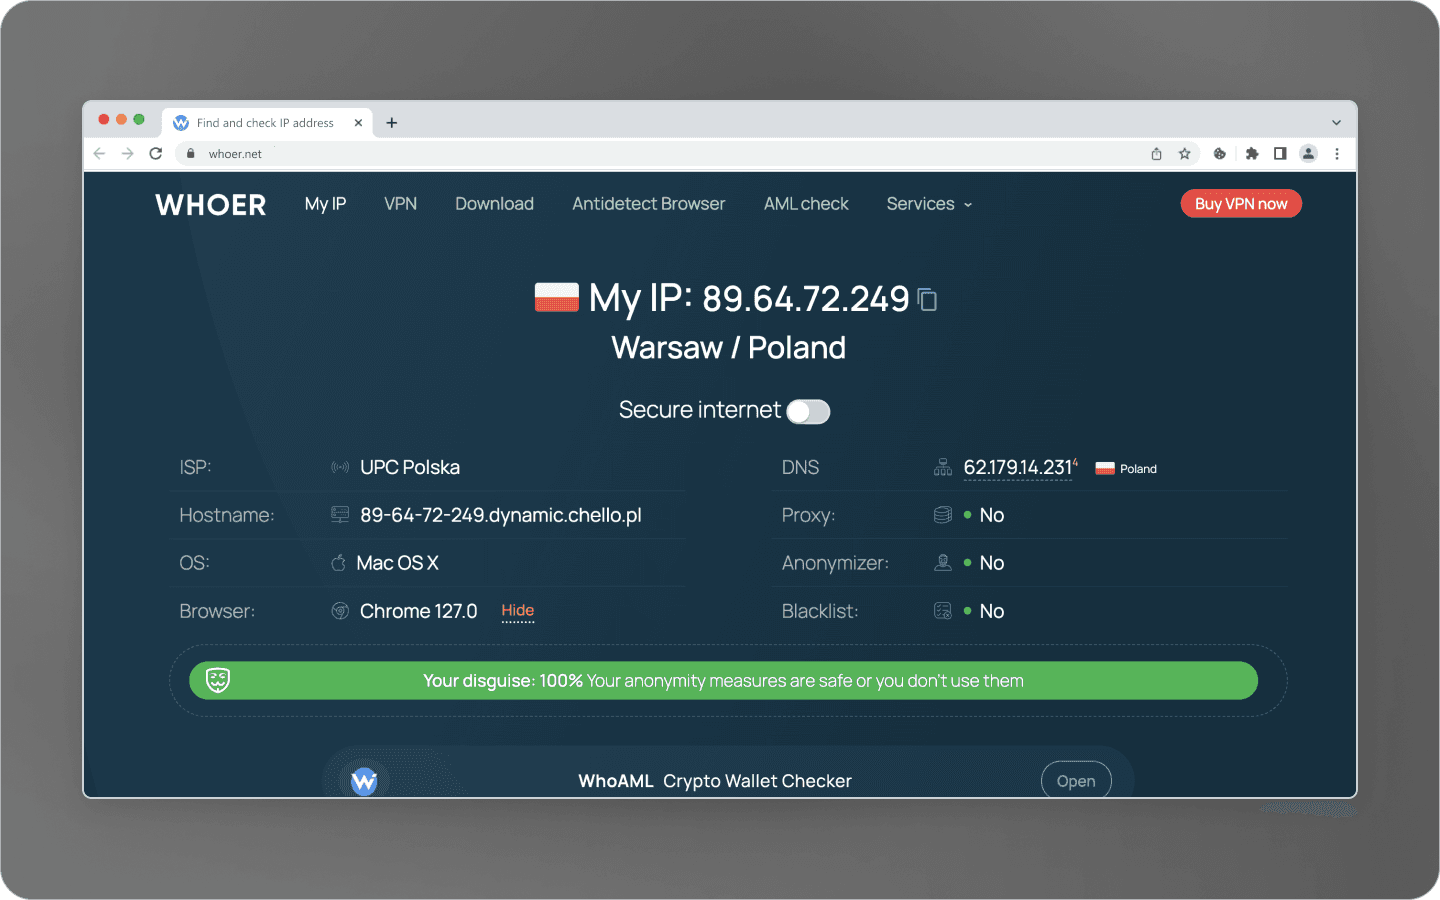The image size is (1440, 900).
Task: Open a new tab with the plus button
Action: pos(392,123)
